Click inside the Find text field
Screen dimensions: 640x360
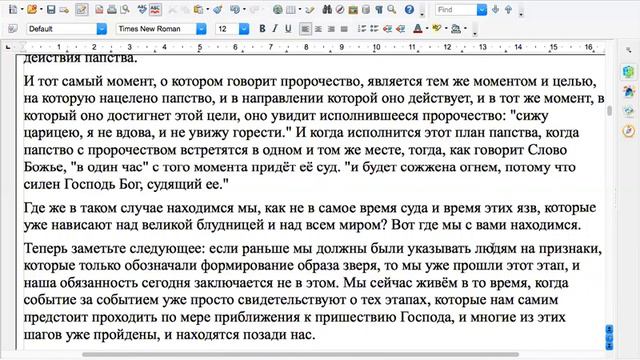tap(456, 9)
